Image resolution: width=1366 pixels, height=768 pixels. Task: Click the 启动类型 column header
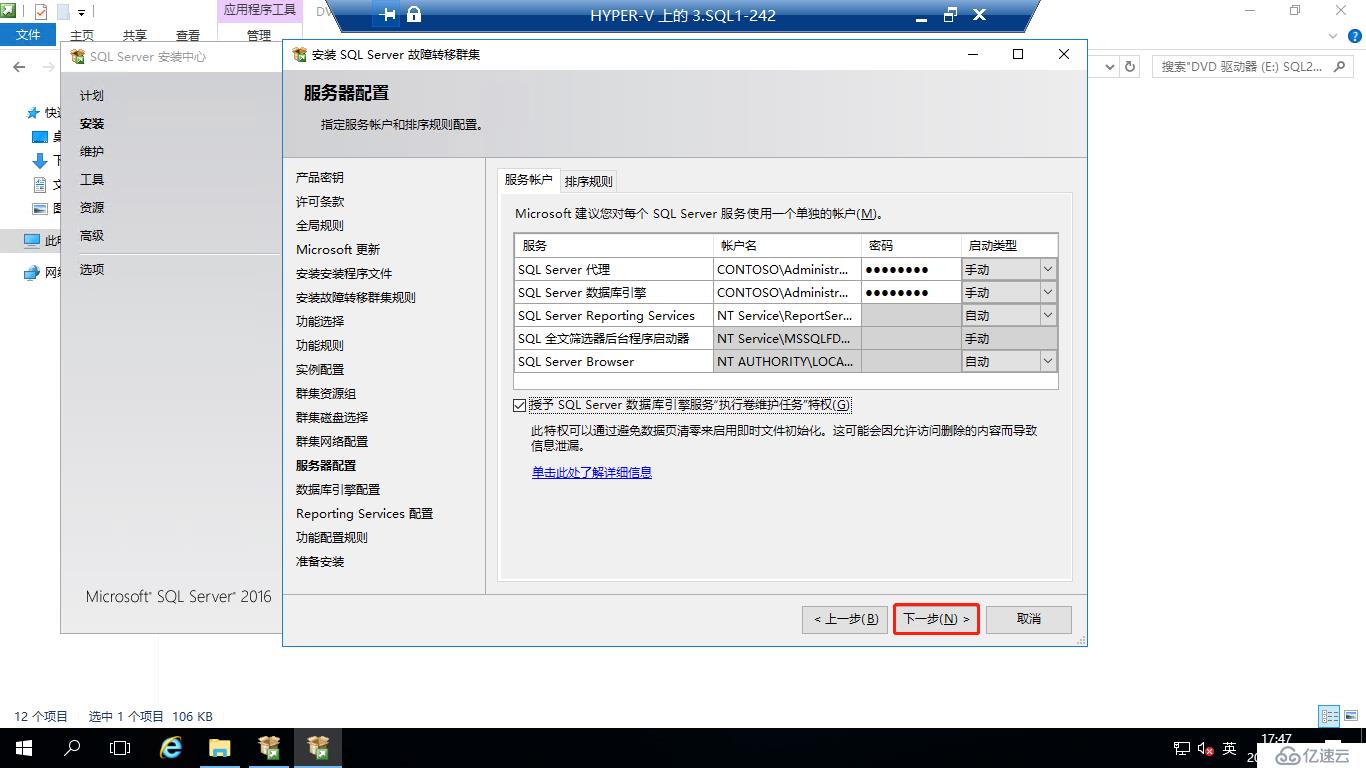pyautogui.click(x=1010, y=245)
